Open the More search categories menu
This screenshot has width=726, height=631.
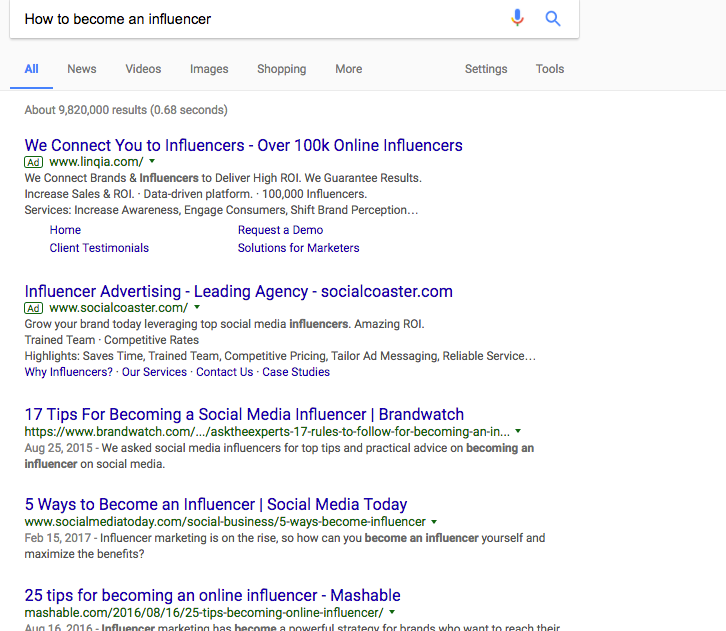coord(349,69)
